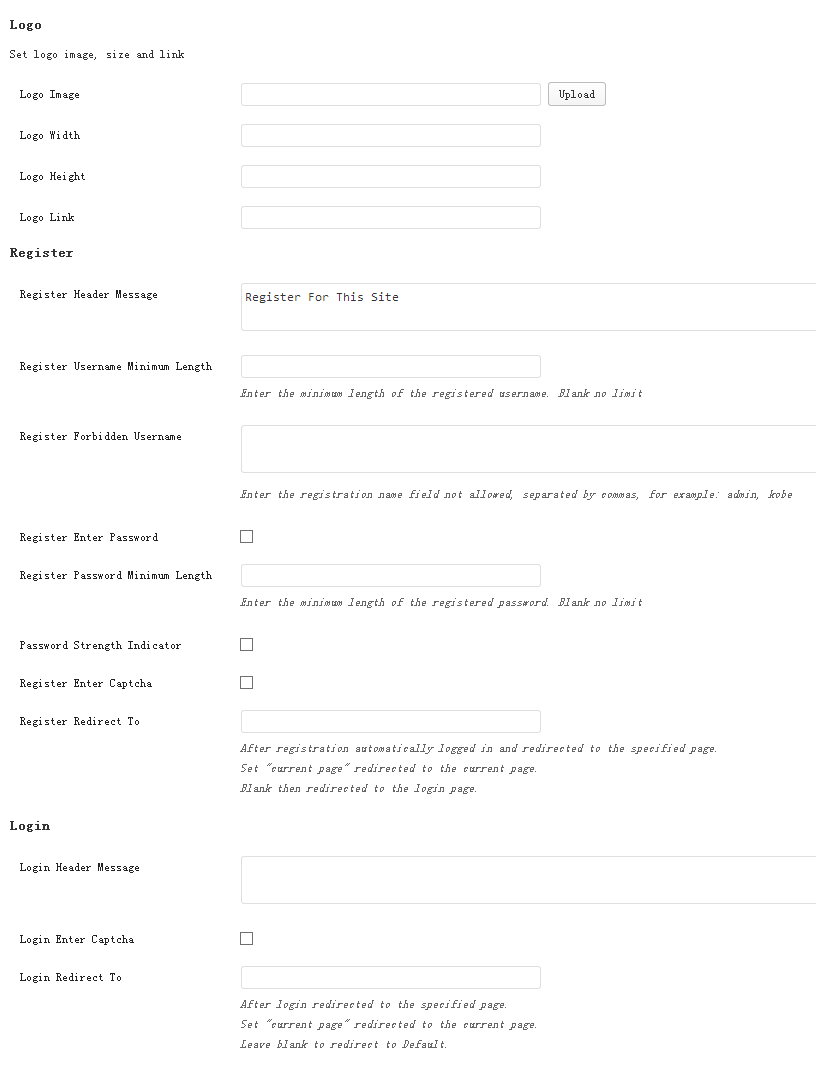Screen dimensions: 816x1073
Task: Focus the Logo Width text box
Action: (390, 136)
